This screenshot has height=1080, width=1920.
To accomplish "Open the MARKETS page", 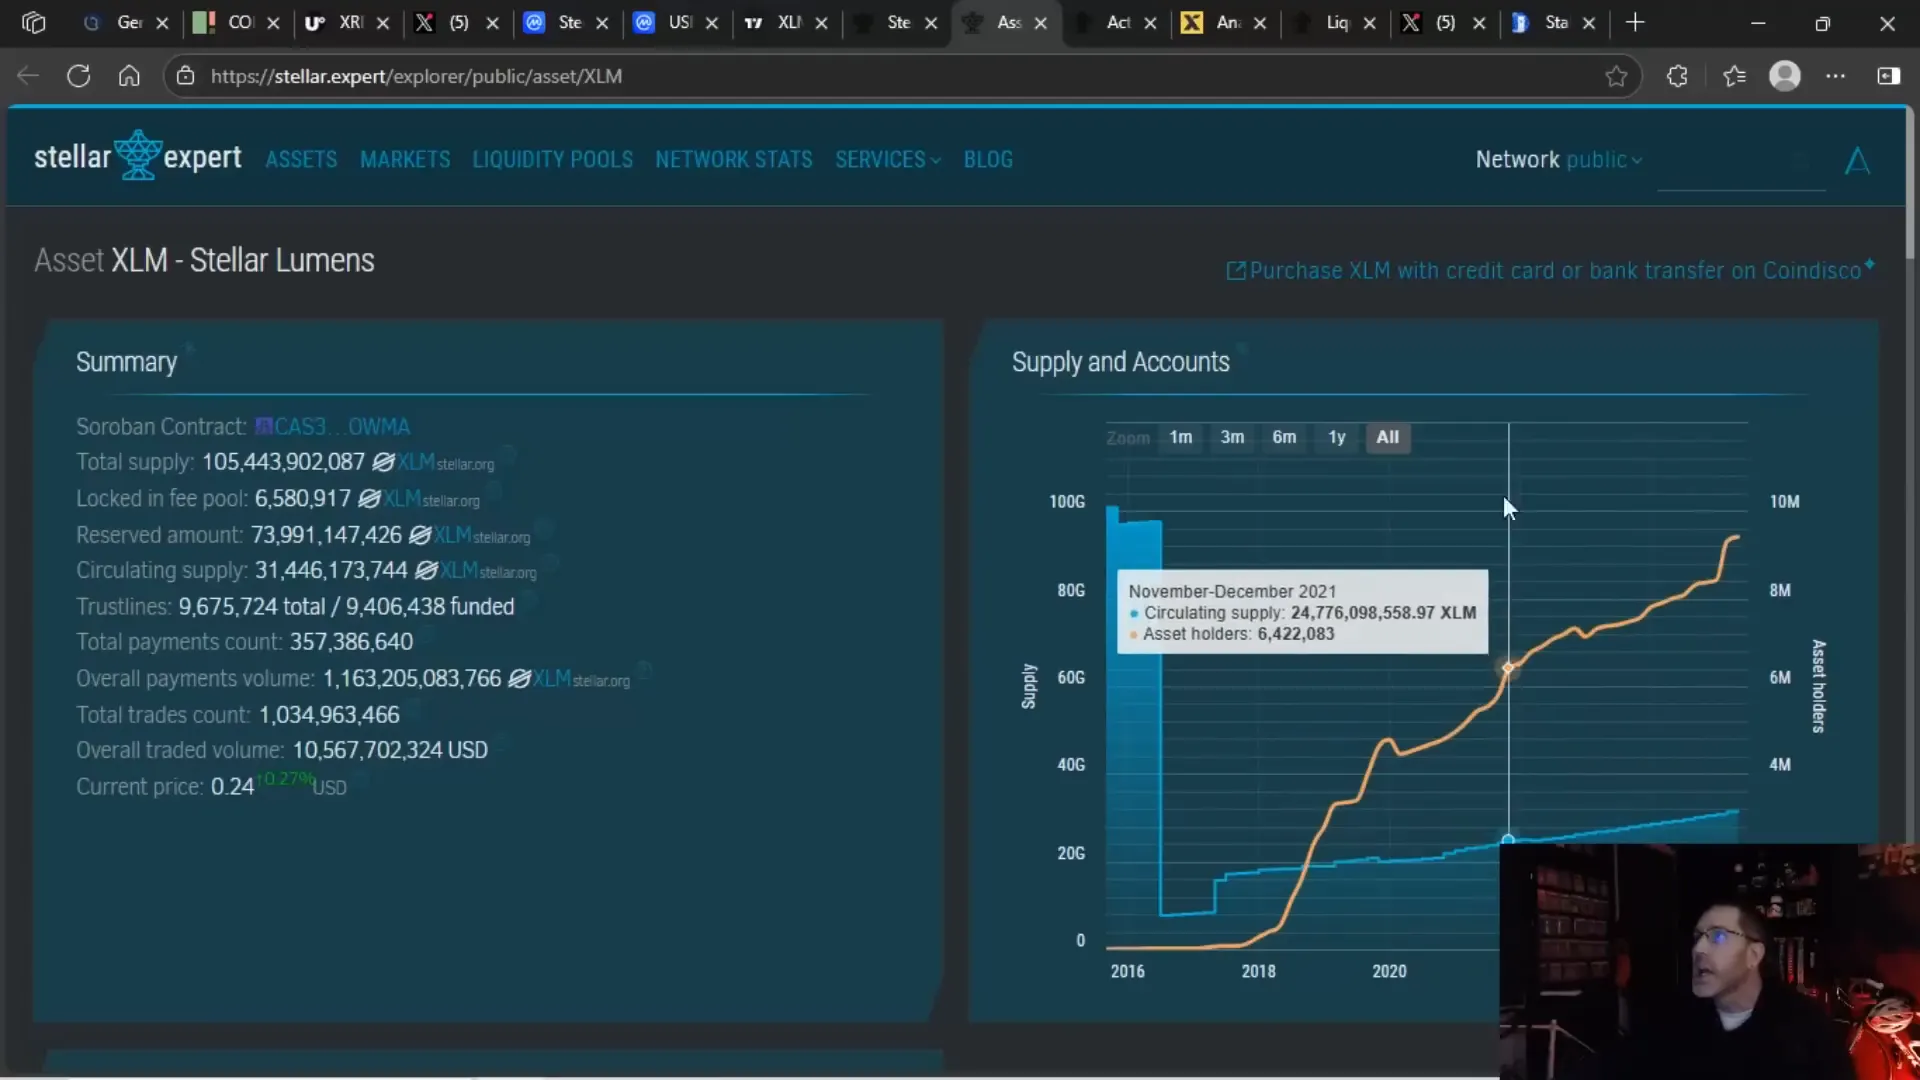I will [x=405, y=160].
